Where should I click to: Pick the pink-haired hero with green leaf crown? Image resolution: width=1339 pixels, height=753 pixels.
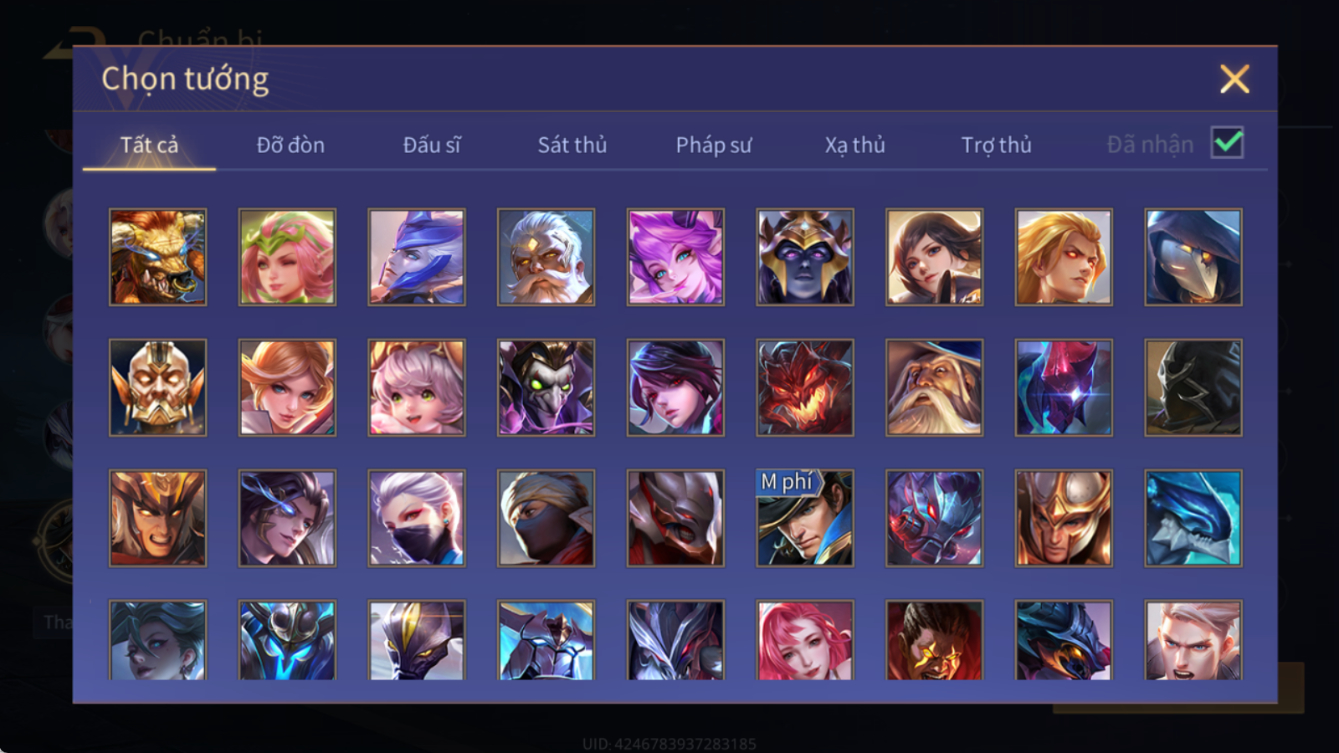coord(287,257)
